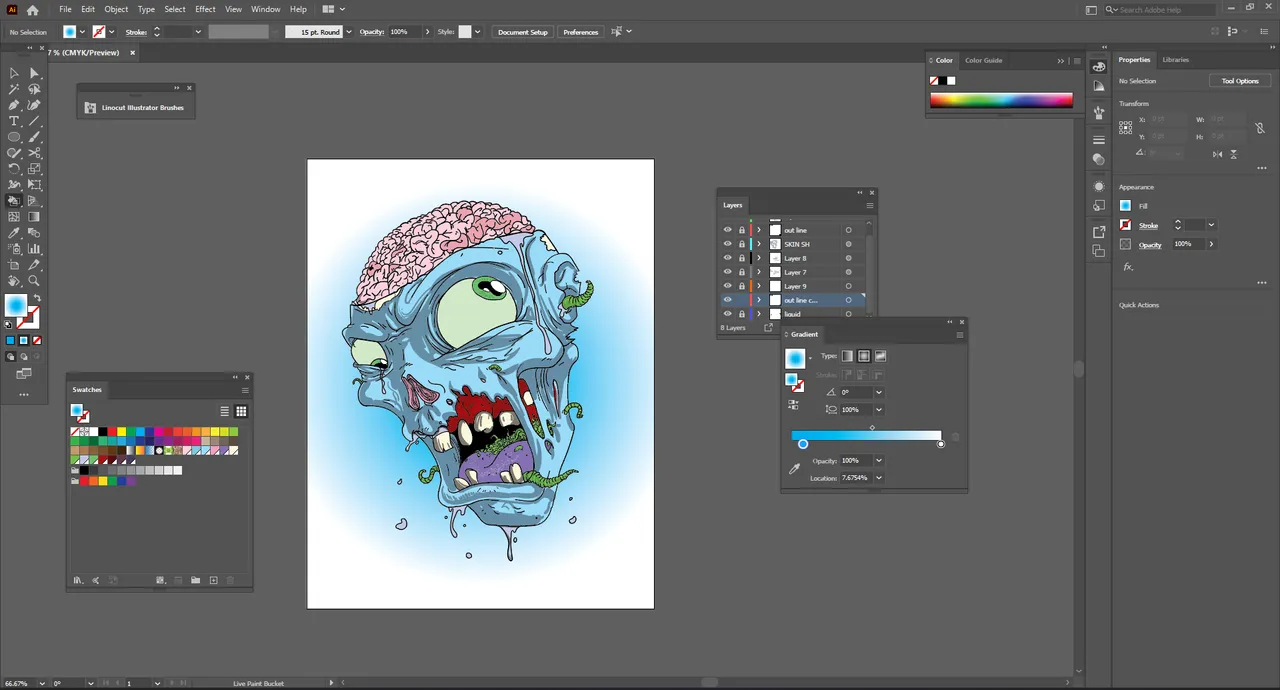This screenshot has width=1280, height=690.
Task: Select the Rotate tool
Action: (x=14, y=169)
